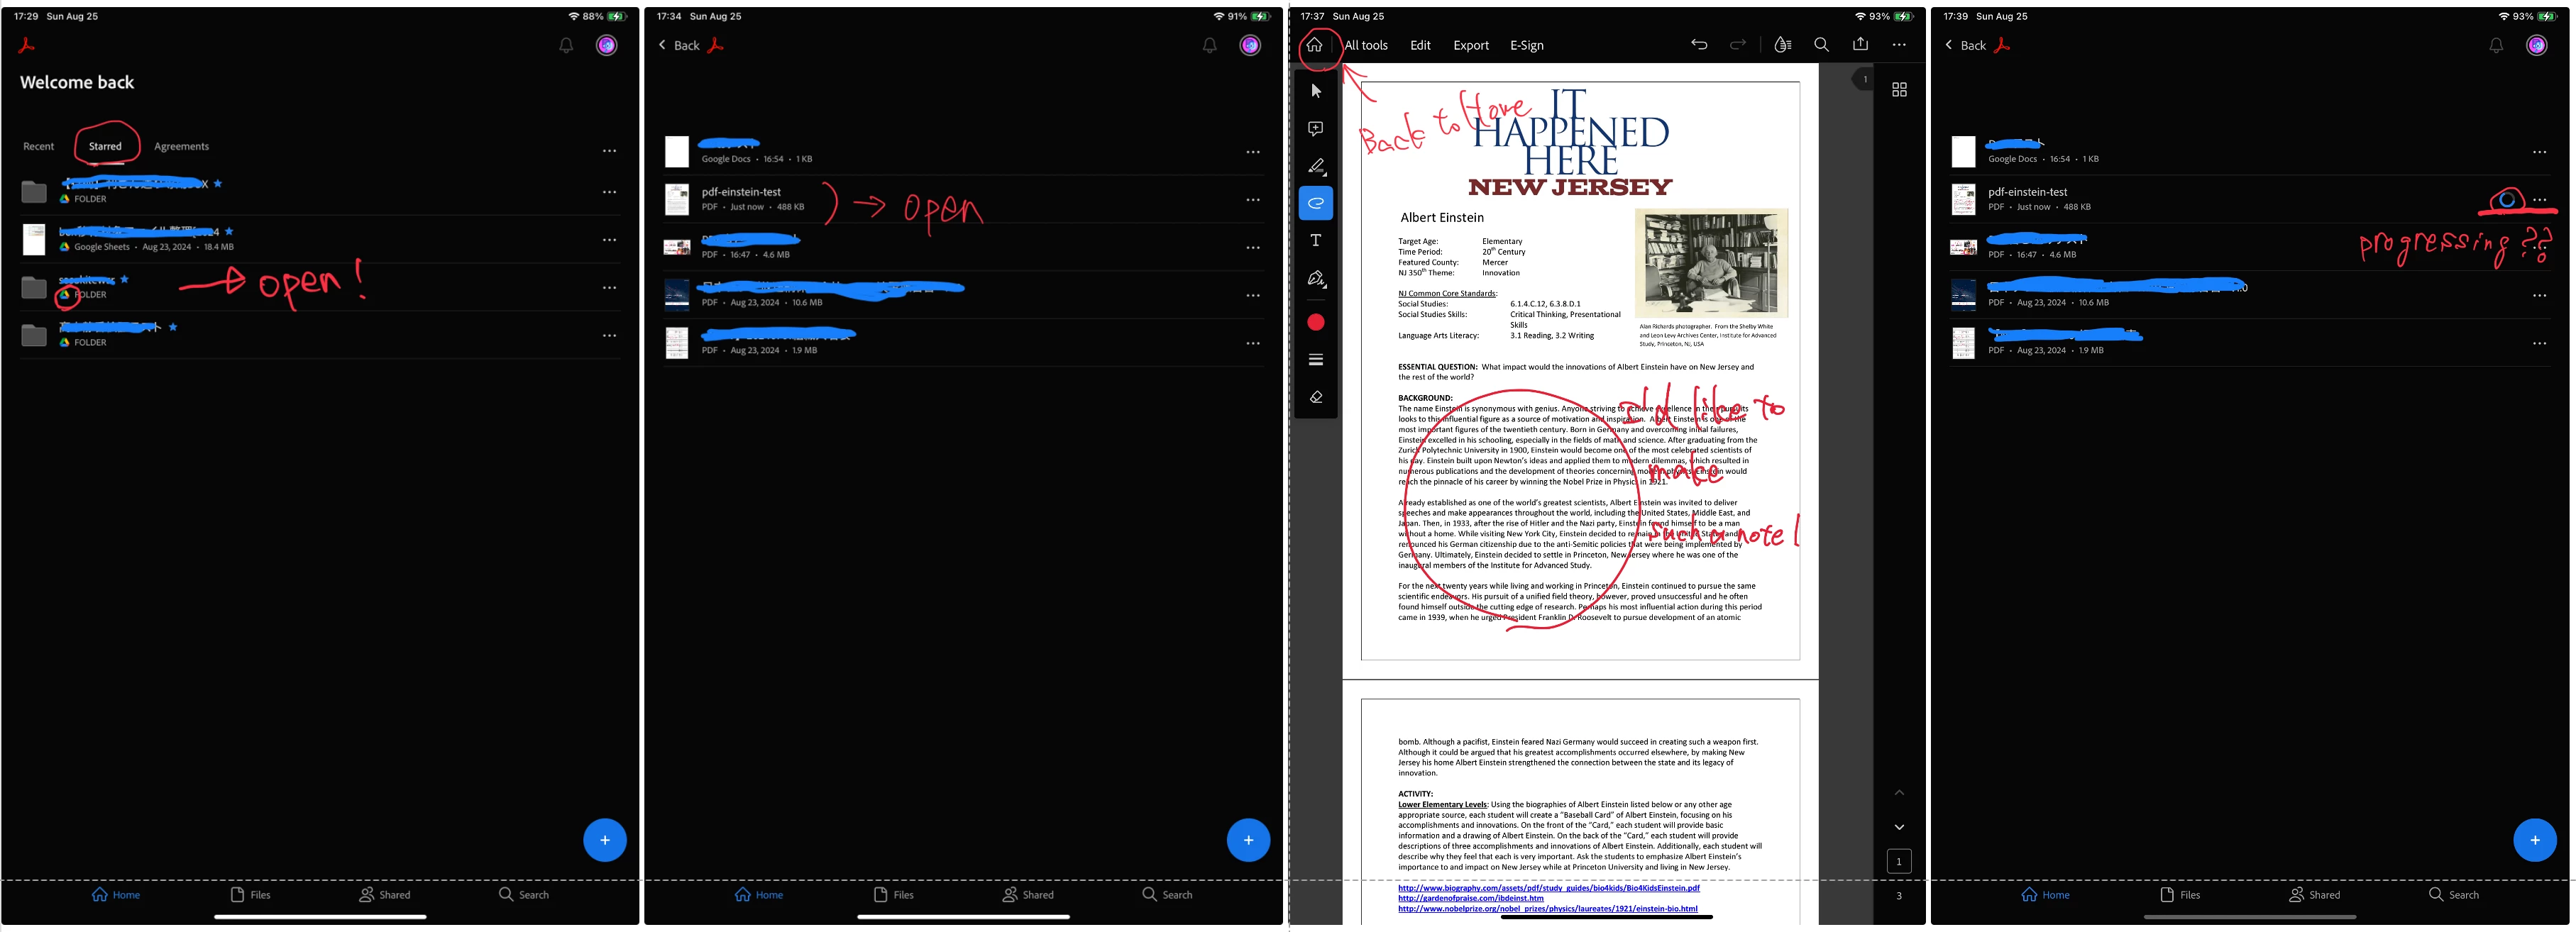Screen dimensions: 2576x932
Task: Pick the red drawing color swatch
Action: pyautogui.click(x=1315, y=322)
